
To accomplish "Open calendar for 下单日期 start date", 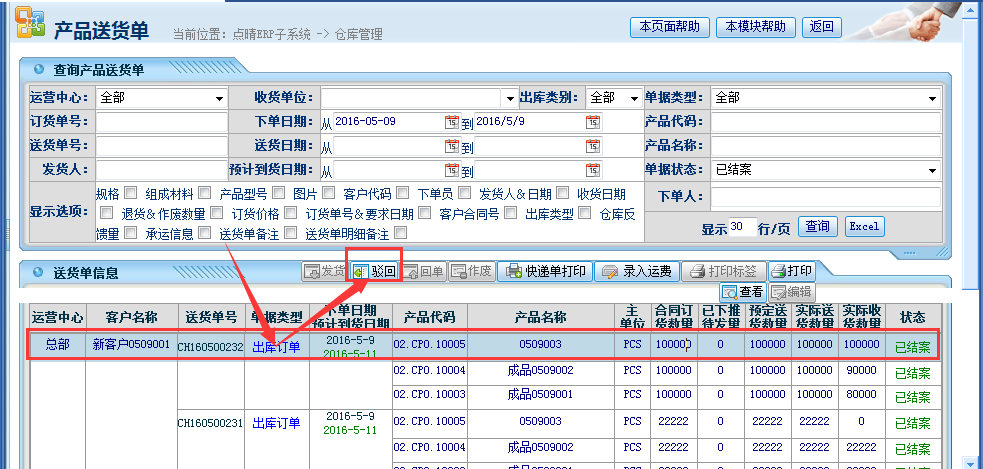I will click(x=451, y=122).
